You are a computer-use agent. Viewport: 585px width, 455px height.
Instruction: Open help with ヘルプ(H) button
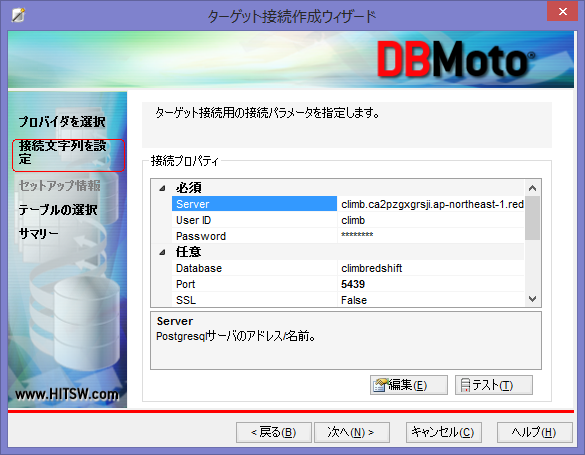tap(535, 432)
